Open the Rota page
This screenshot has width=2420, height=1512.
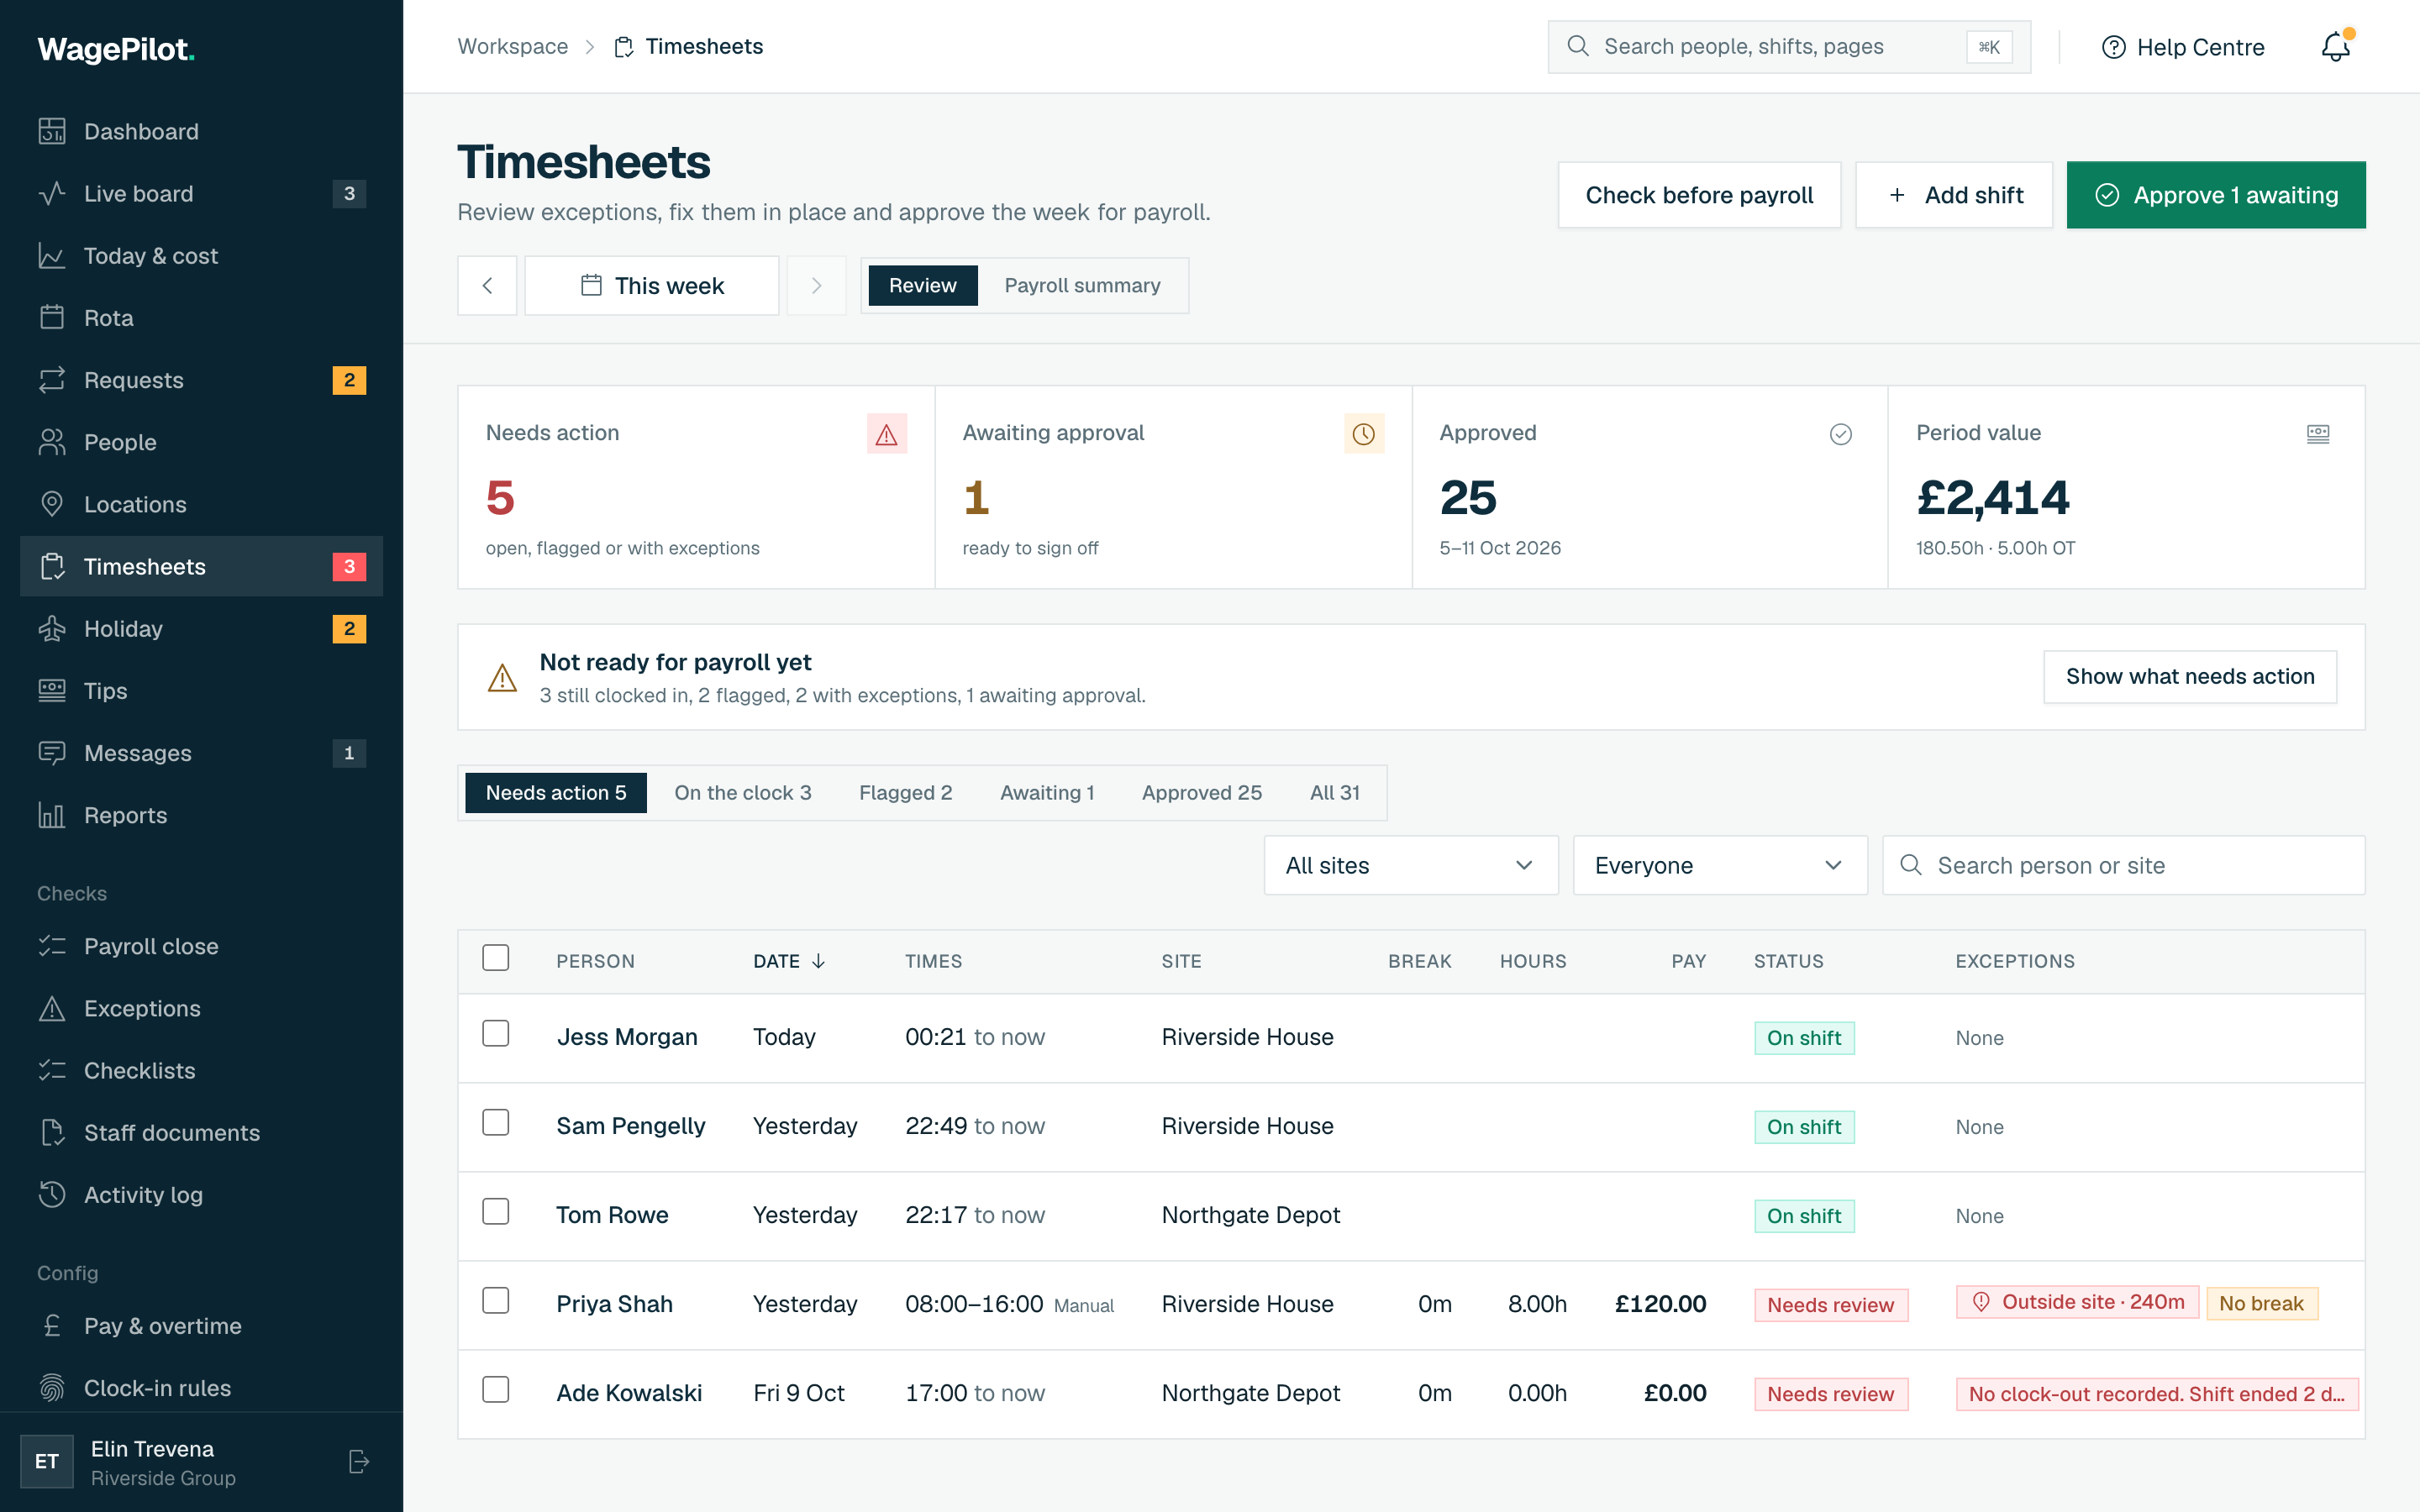pos(201,318)
